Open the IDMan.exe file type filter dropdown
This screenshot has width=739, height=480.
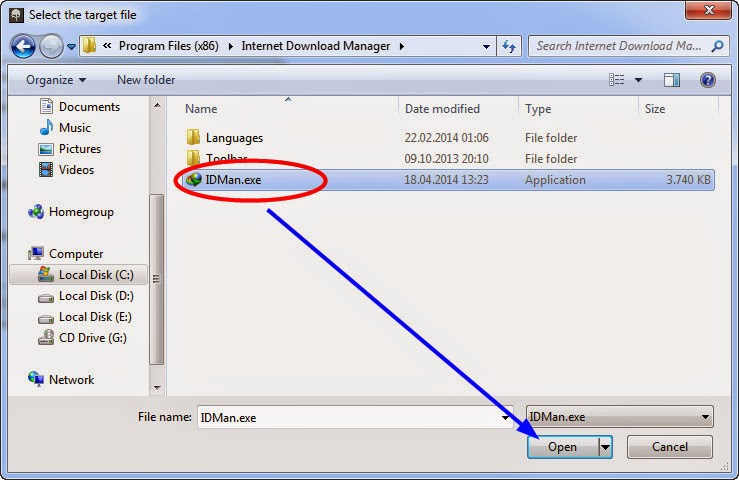pyautogui.click(x=619, y=417)
